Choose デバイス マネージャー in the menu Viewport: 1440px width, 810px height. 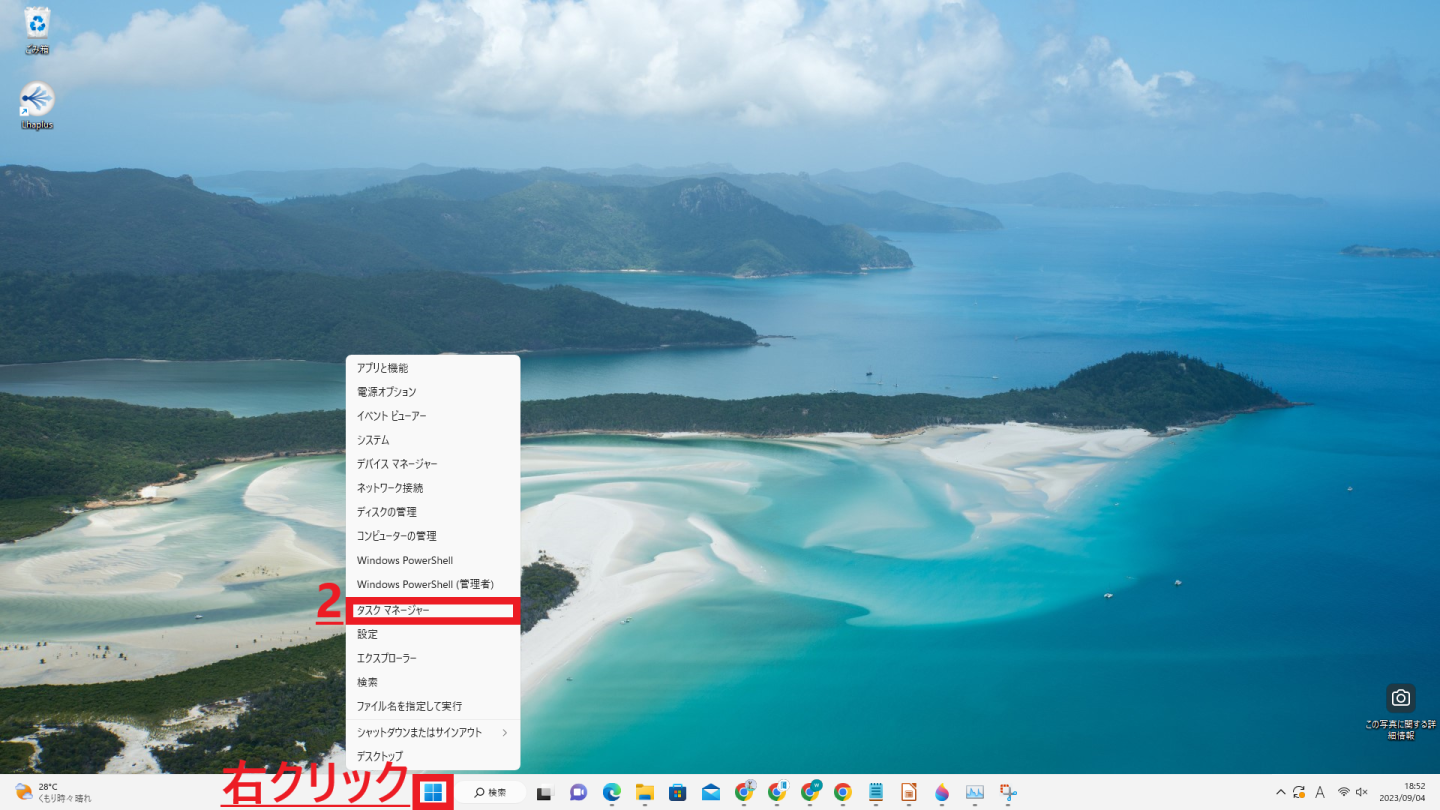click(432, 464)
